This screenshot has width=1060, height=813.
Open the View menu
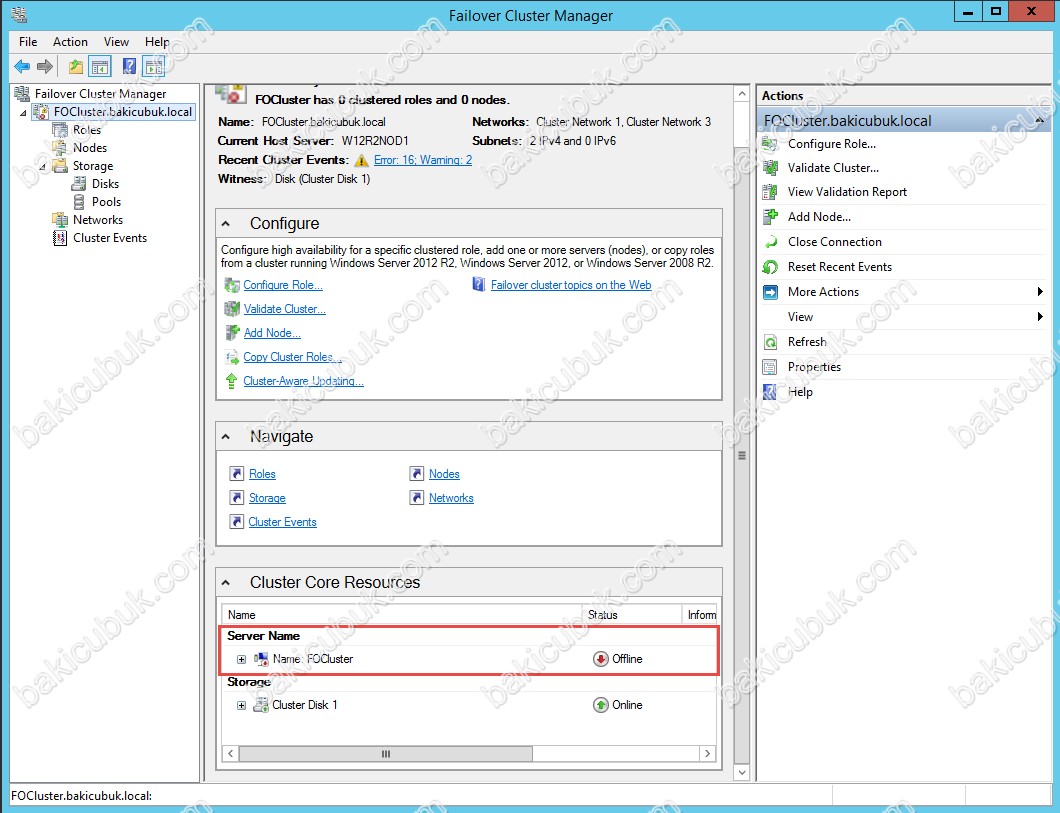click(x=116, y=42)
